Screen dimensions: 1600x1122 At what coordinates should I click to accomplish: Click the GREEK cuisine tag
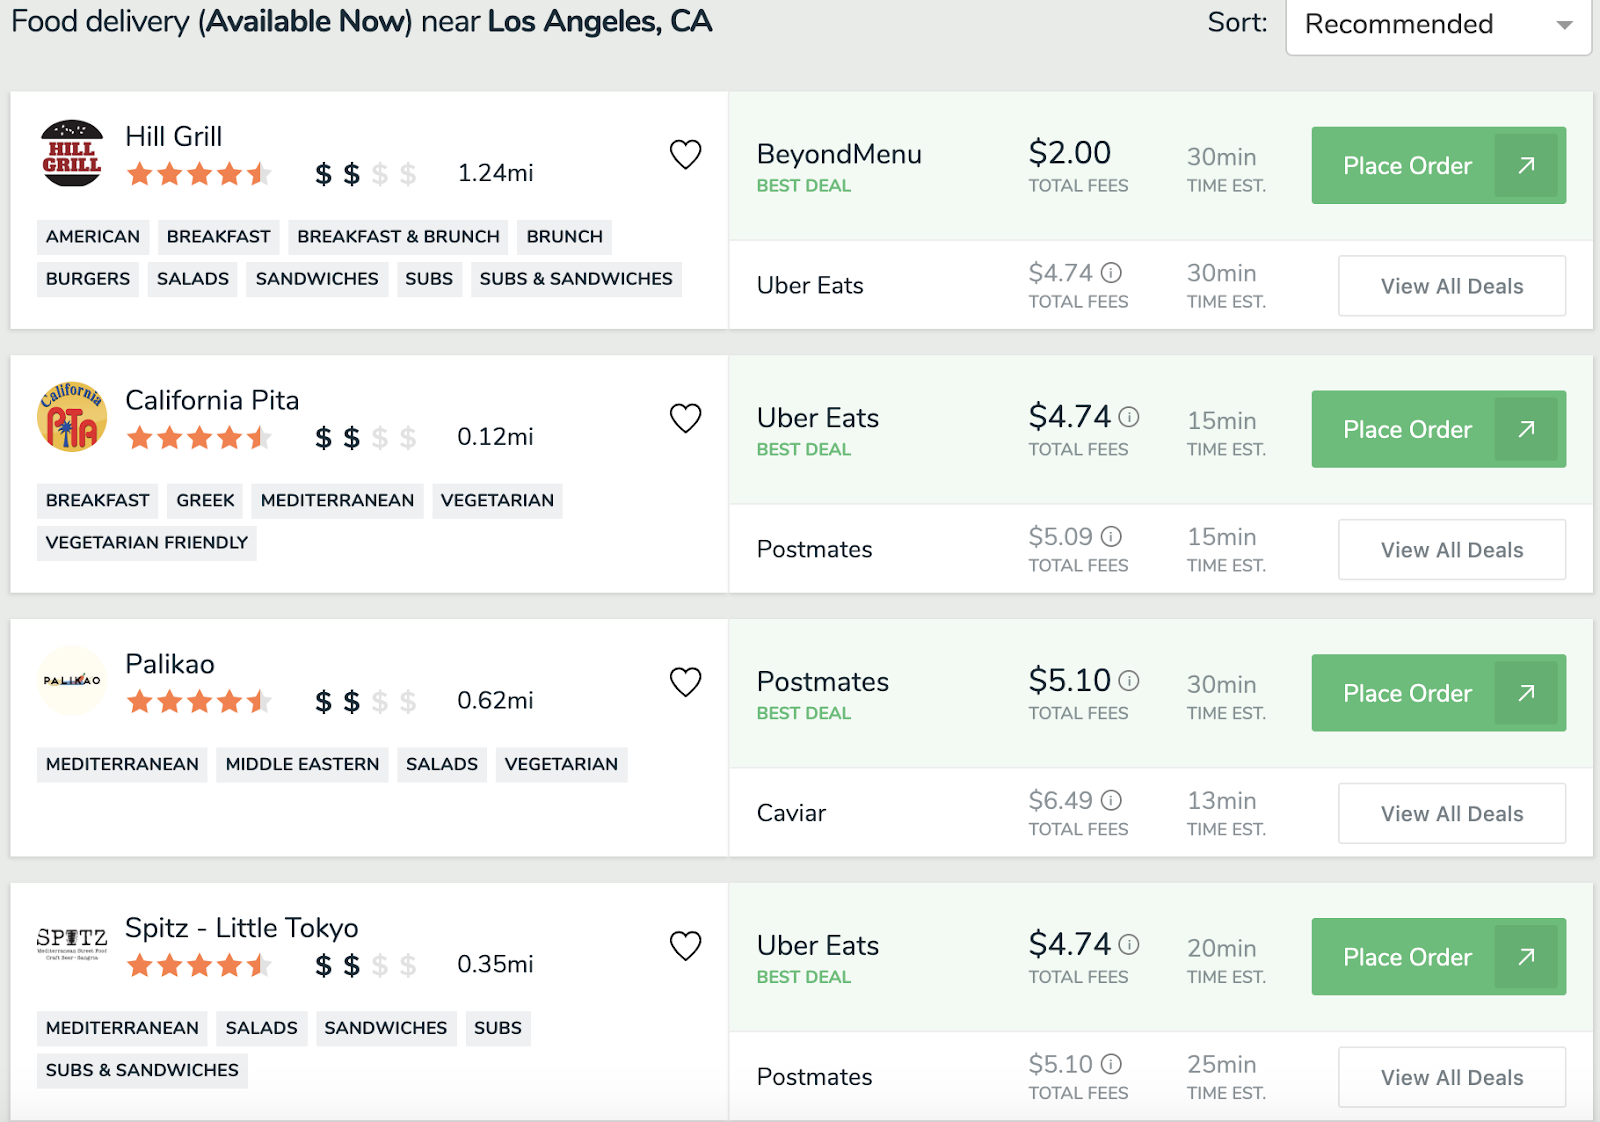[205, 501]
